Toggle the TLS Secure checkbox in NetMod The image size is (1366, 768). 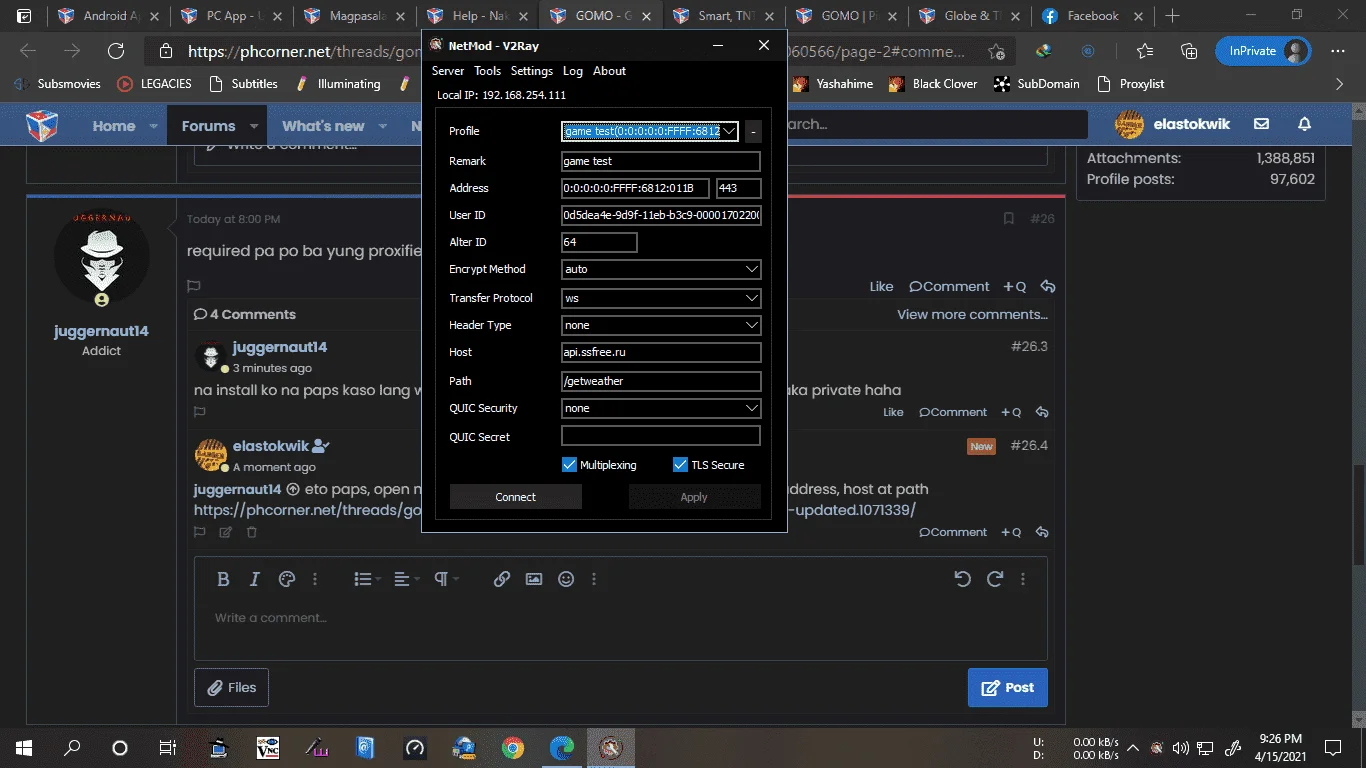pos(681,465)
